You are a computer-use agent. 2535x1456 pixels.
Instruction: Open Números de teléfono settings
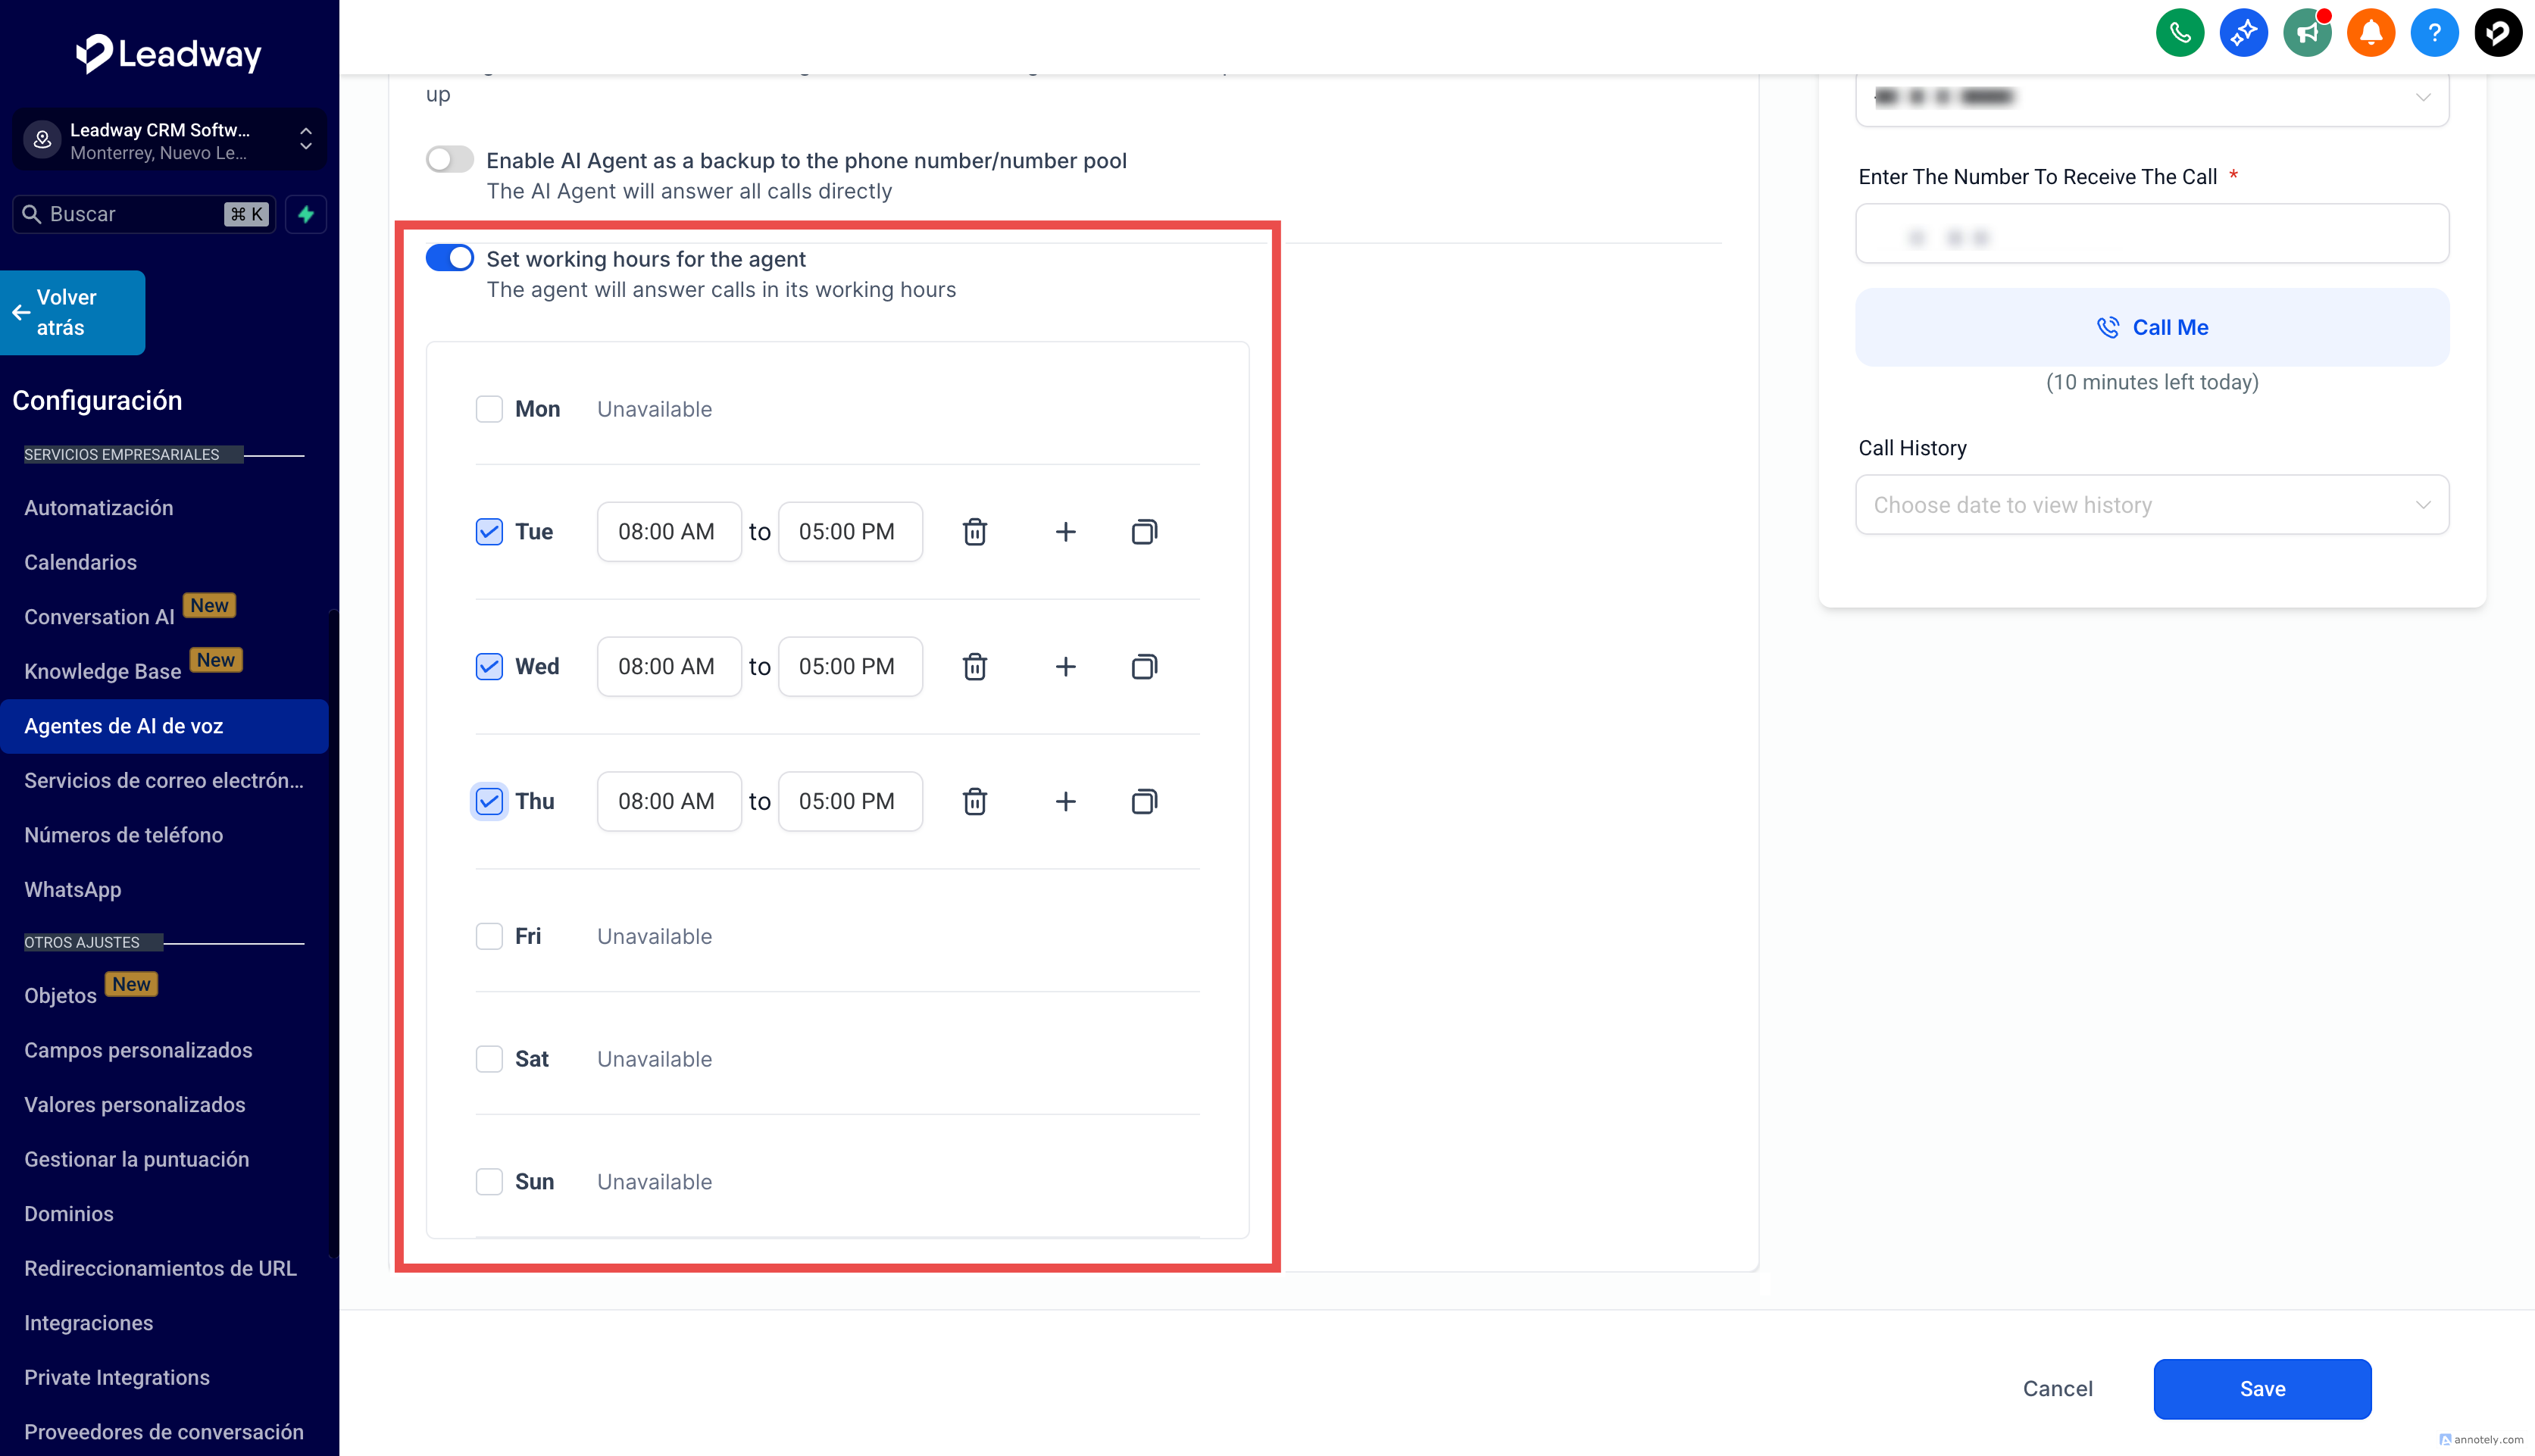pos(123,835)
